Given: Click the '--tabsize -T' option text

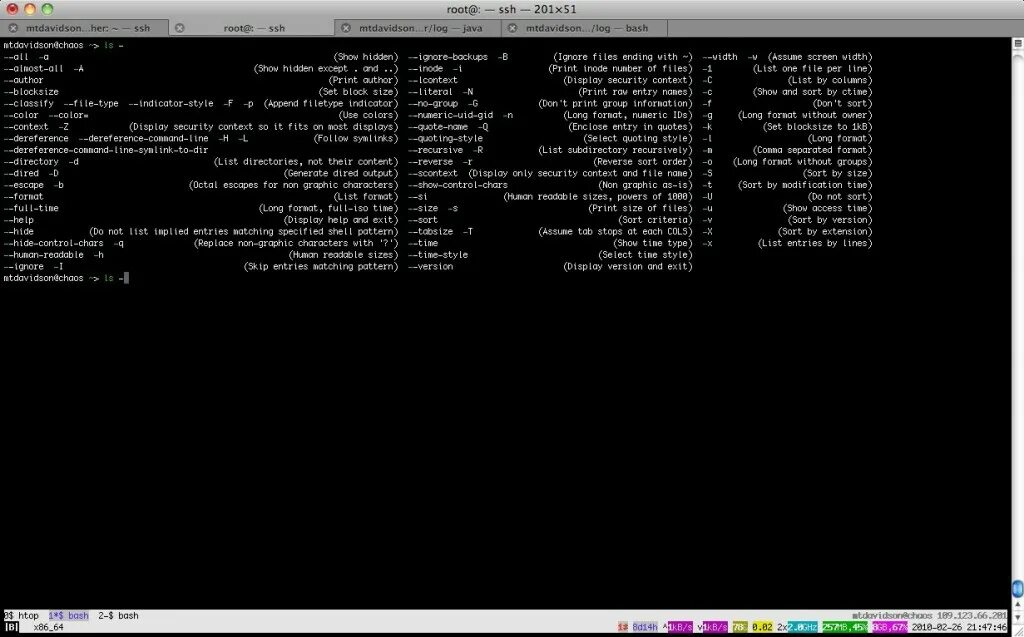Looking at the screenshot, I should [x=441, y=232].
